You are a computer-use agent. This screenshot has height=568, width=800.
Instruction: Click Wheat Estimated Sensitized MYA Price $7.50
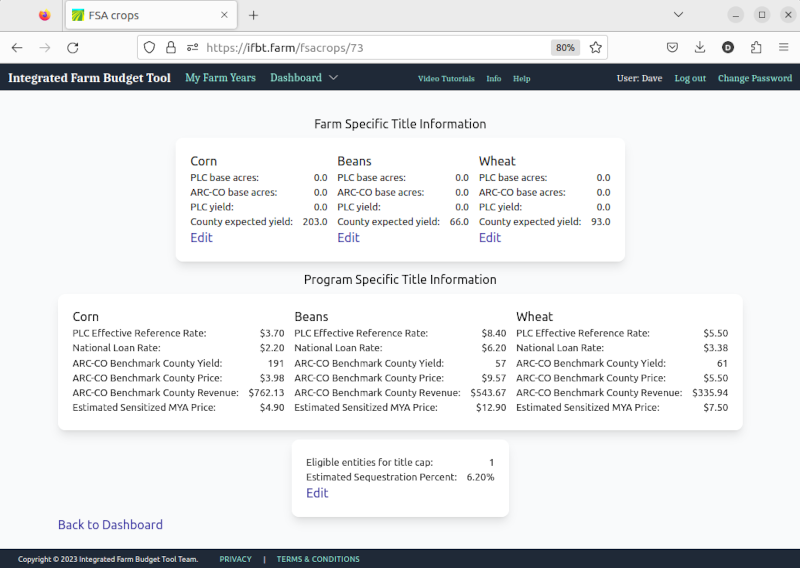click(x=716, y=408)
